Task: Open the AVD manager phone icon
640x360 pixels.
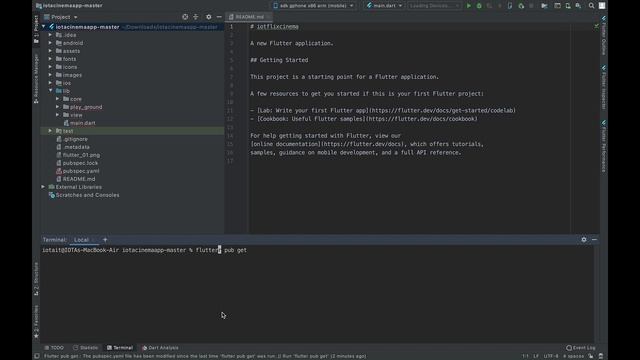Action: tap(568, 6)
